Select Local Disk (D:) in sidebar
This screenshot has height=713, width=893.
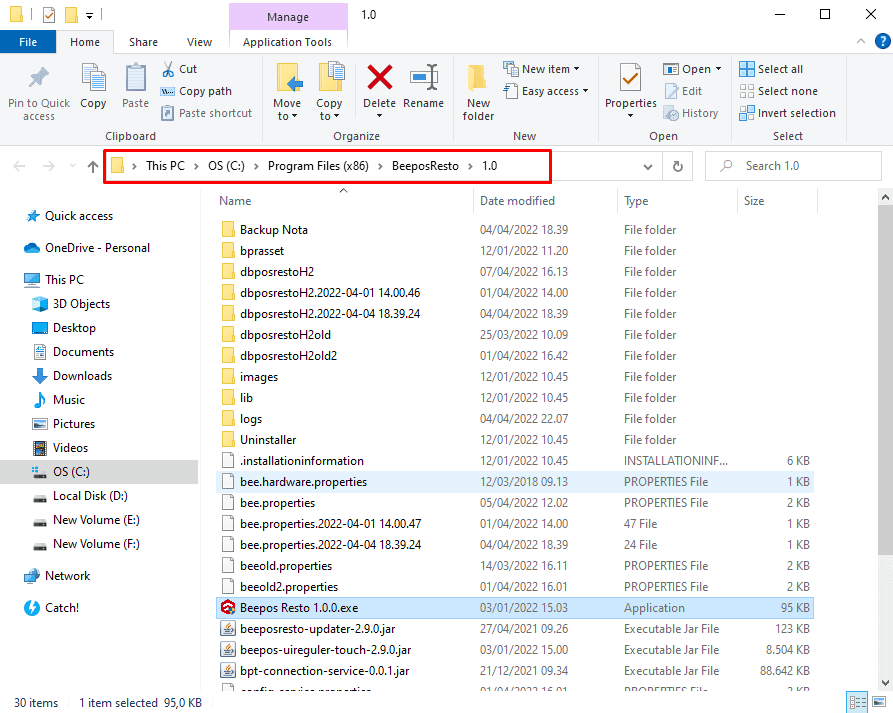pyautogui.click(x=80, y=496)
